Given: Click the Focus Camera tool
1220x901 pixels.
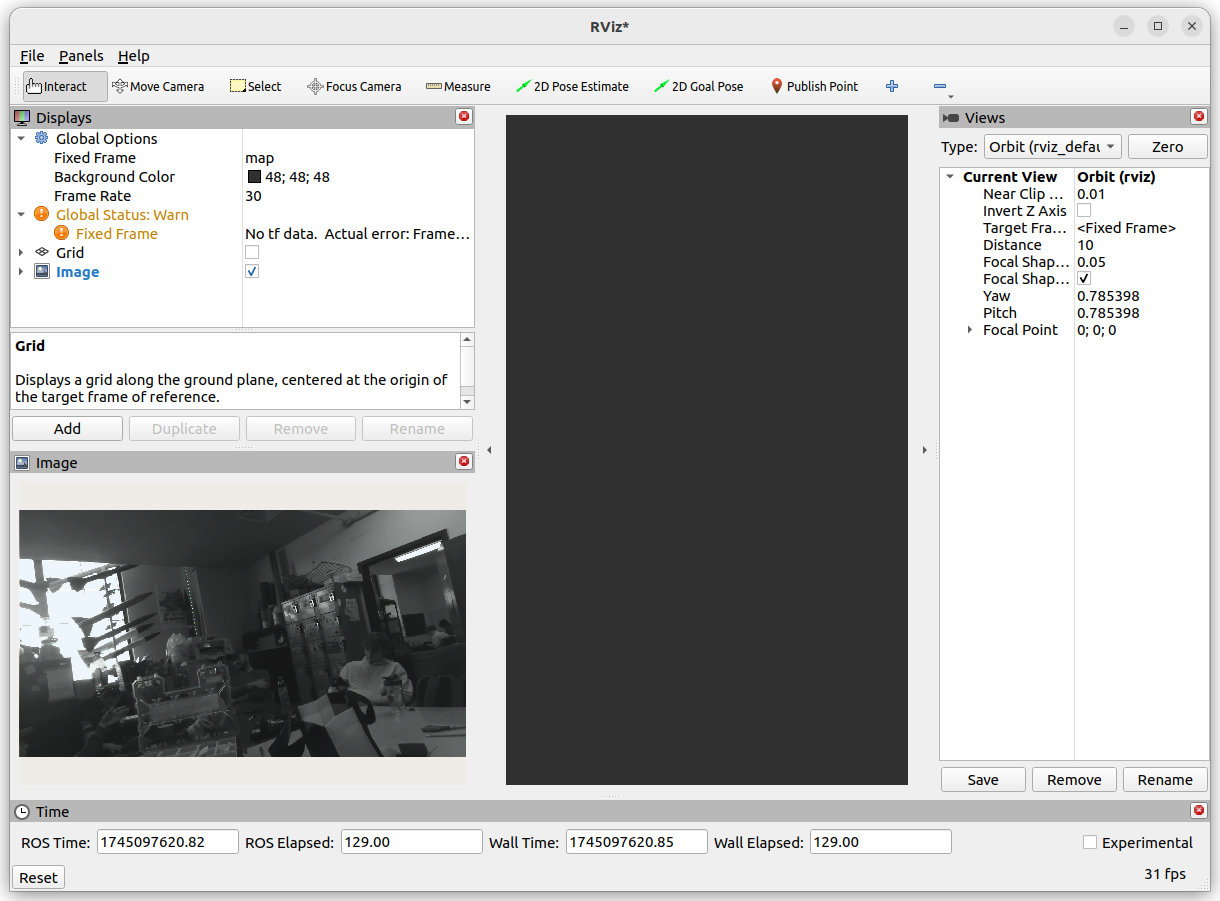Looking at the screenshot, I should click(x=354, y=86).
